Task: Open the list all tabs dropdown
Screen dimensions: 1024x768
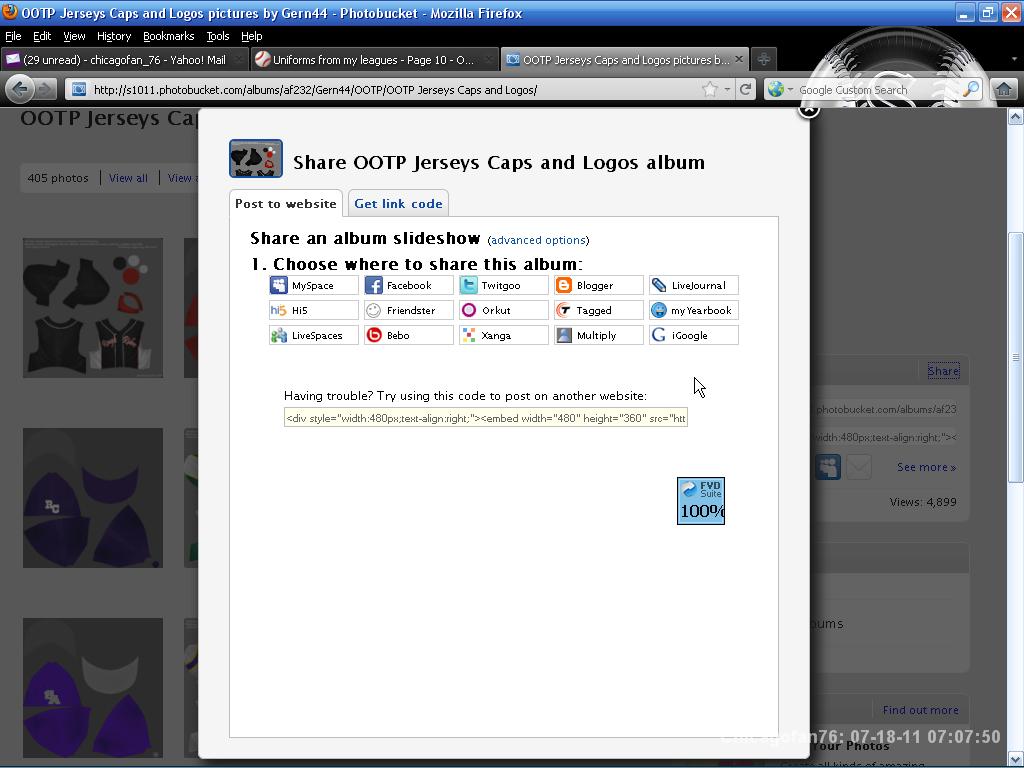Action: (1014, 59)
